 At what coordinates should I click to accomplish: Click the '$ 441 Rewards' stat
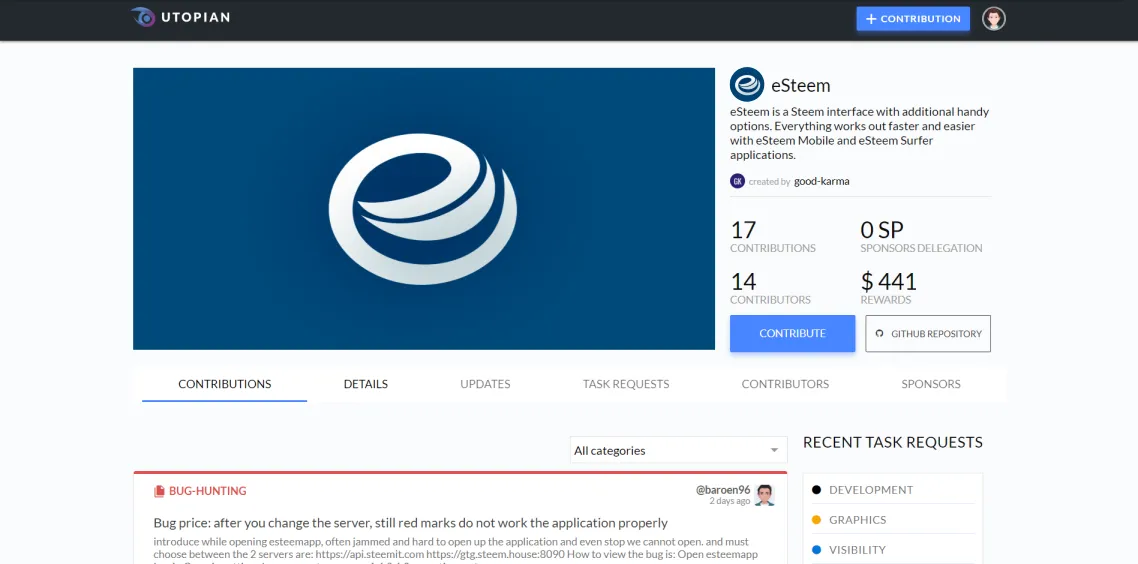pyautogui.click(x=889, y=288)
